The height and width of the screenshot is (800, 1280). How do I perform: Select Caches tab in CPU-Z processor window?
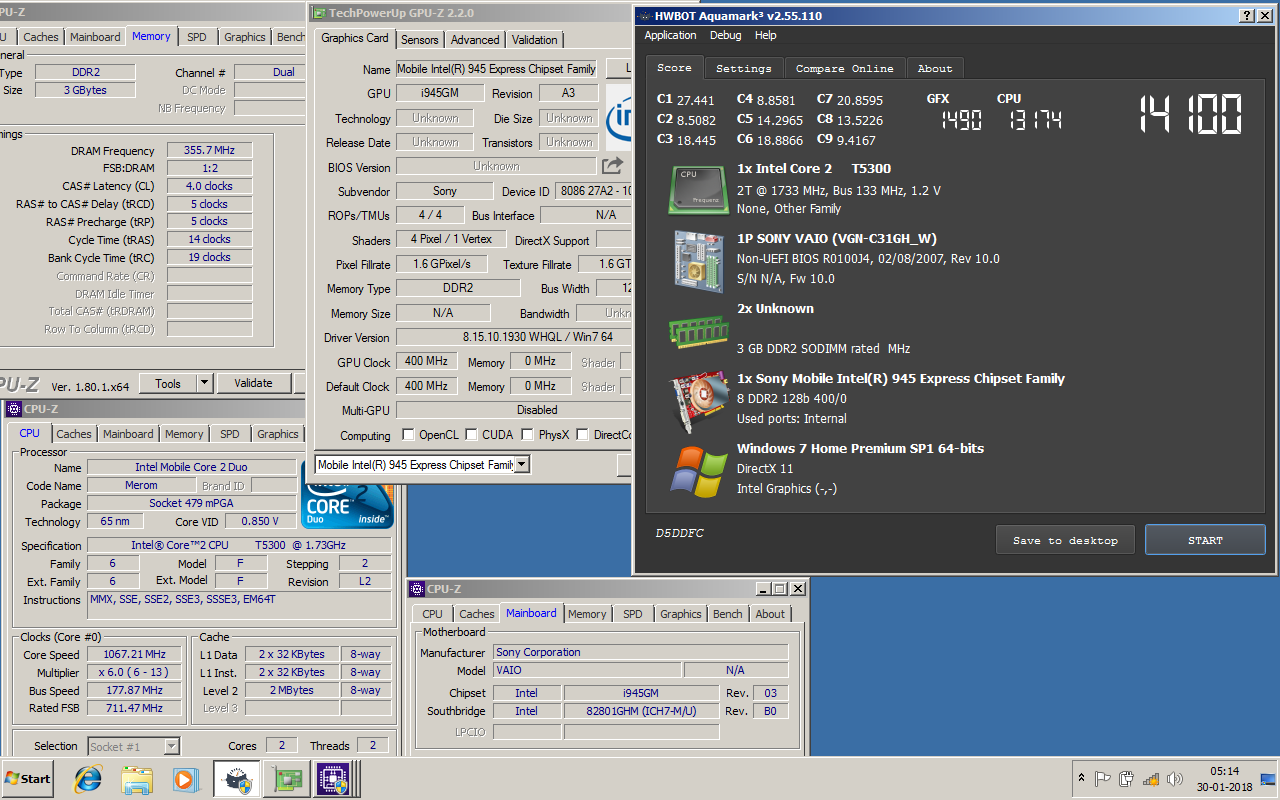(x=74, y=434)
